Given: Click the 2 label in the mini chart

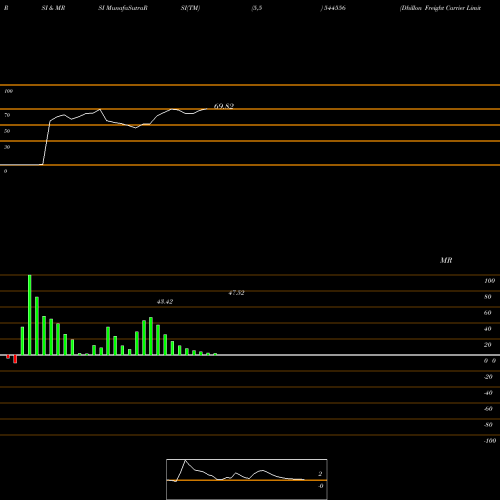Looking at the screenshot, I should tap(320, 474).
